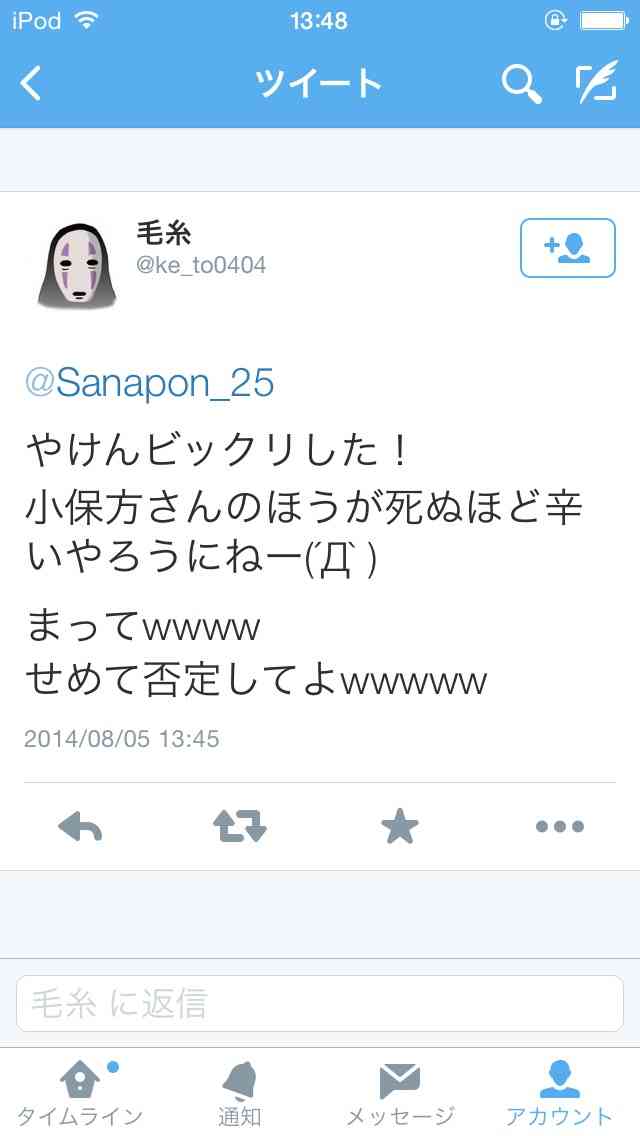Favorite the tweet with the star icon
Image resolution: width=640 pixels, height=1136 pixels.
[x=400, y=827]
